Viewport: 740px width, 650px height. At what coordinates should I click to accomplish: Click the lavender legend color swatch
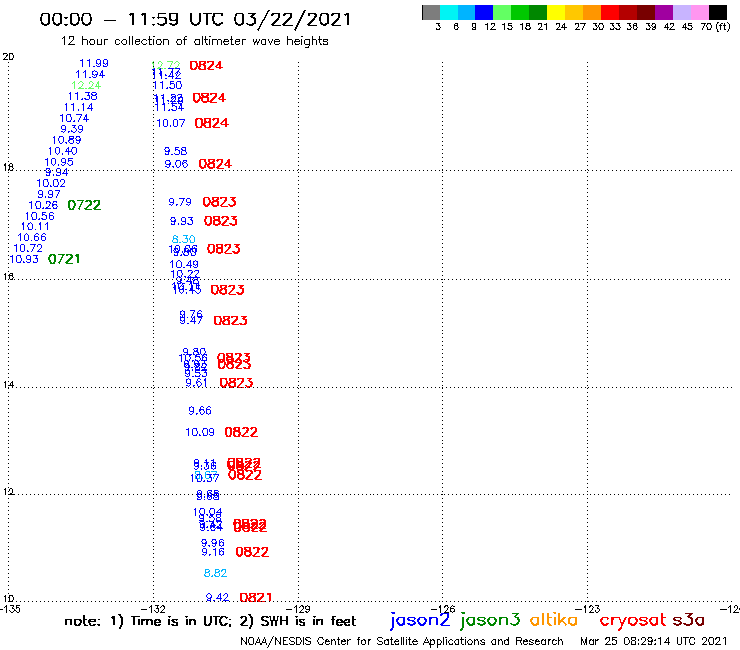pyautogui.click(x=681, y=13)
